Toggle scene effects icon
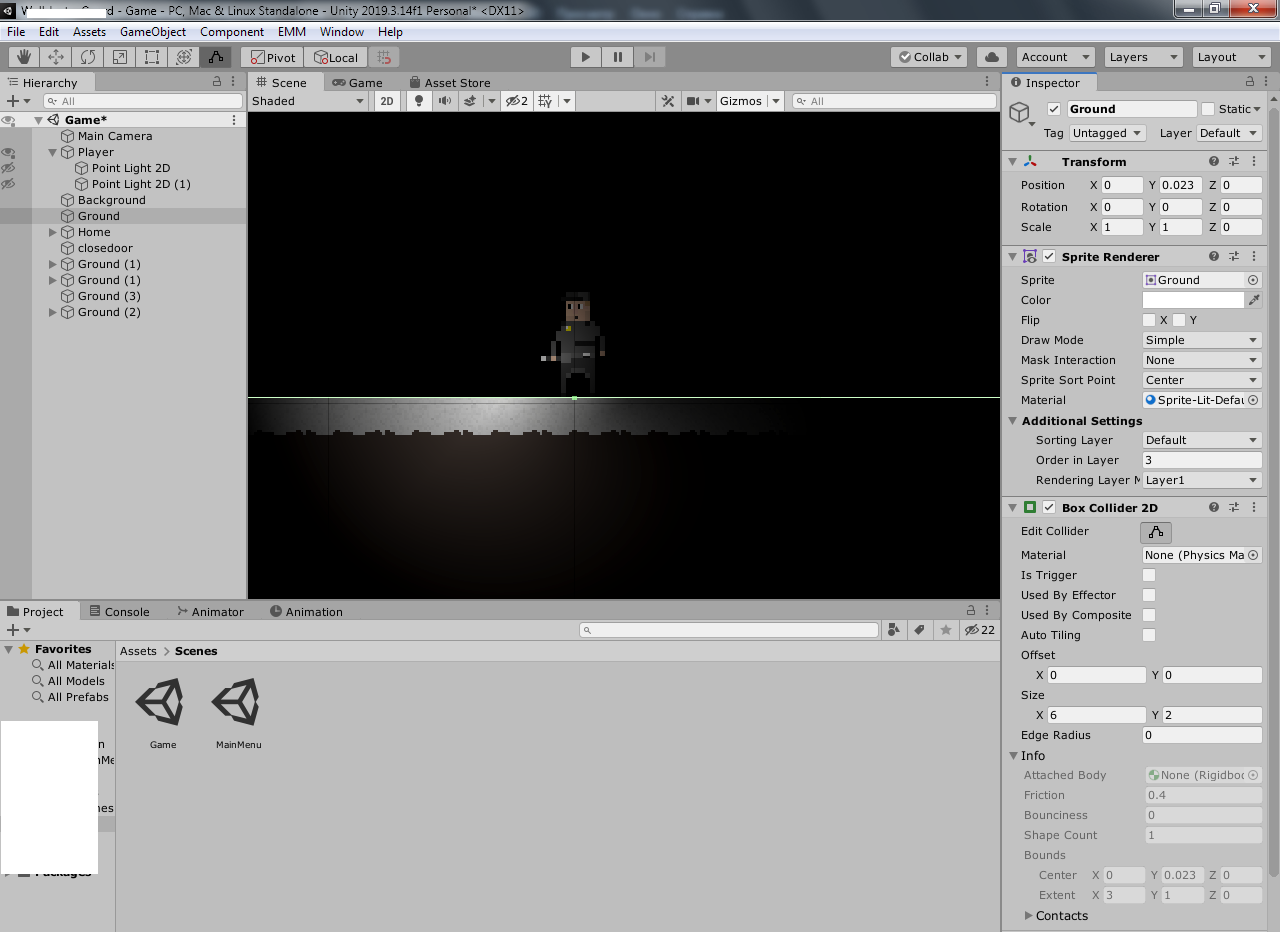Viewport: 1280px width, 932px height. [x=469, y=101]
